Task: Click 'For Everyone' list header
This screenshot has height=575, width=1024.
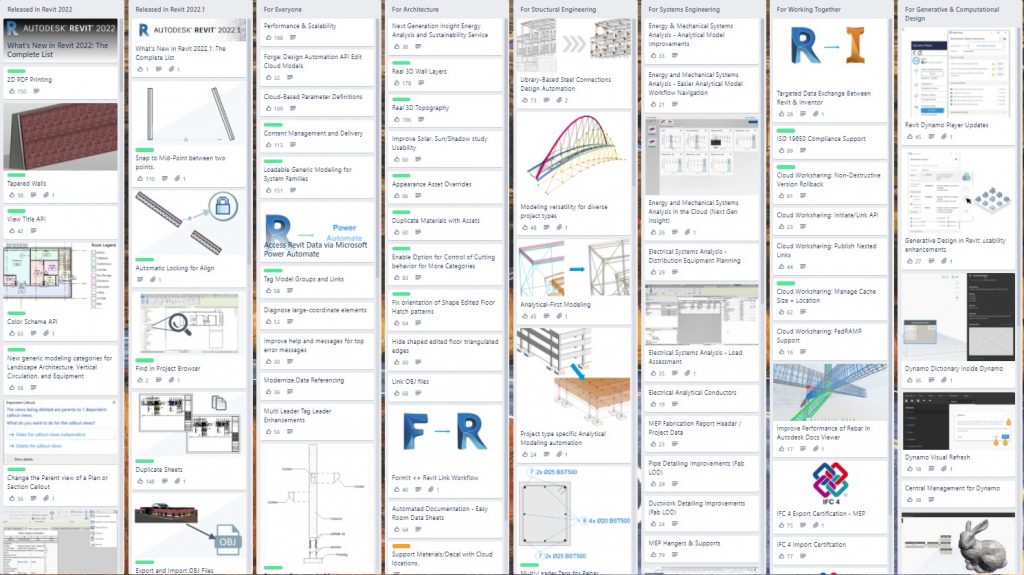Action: [283, 9]
